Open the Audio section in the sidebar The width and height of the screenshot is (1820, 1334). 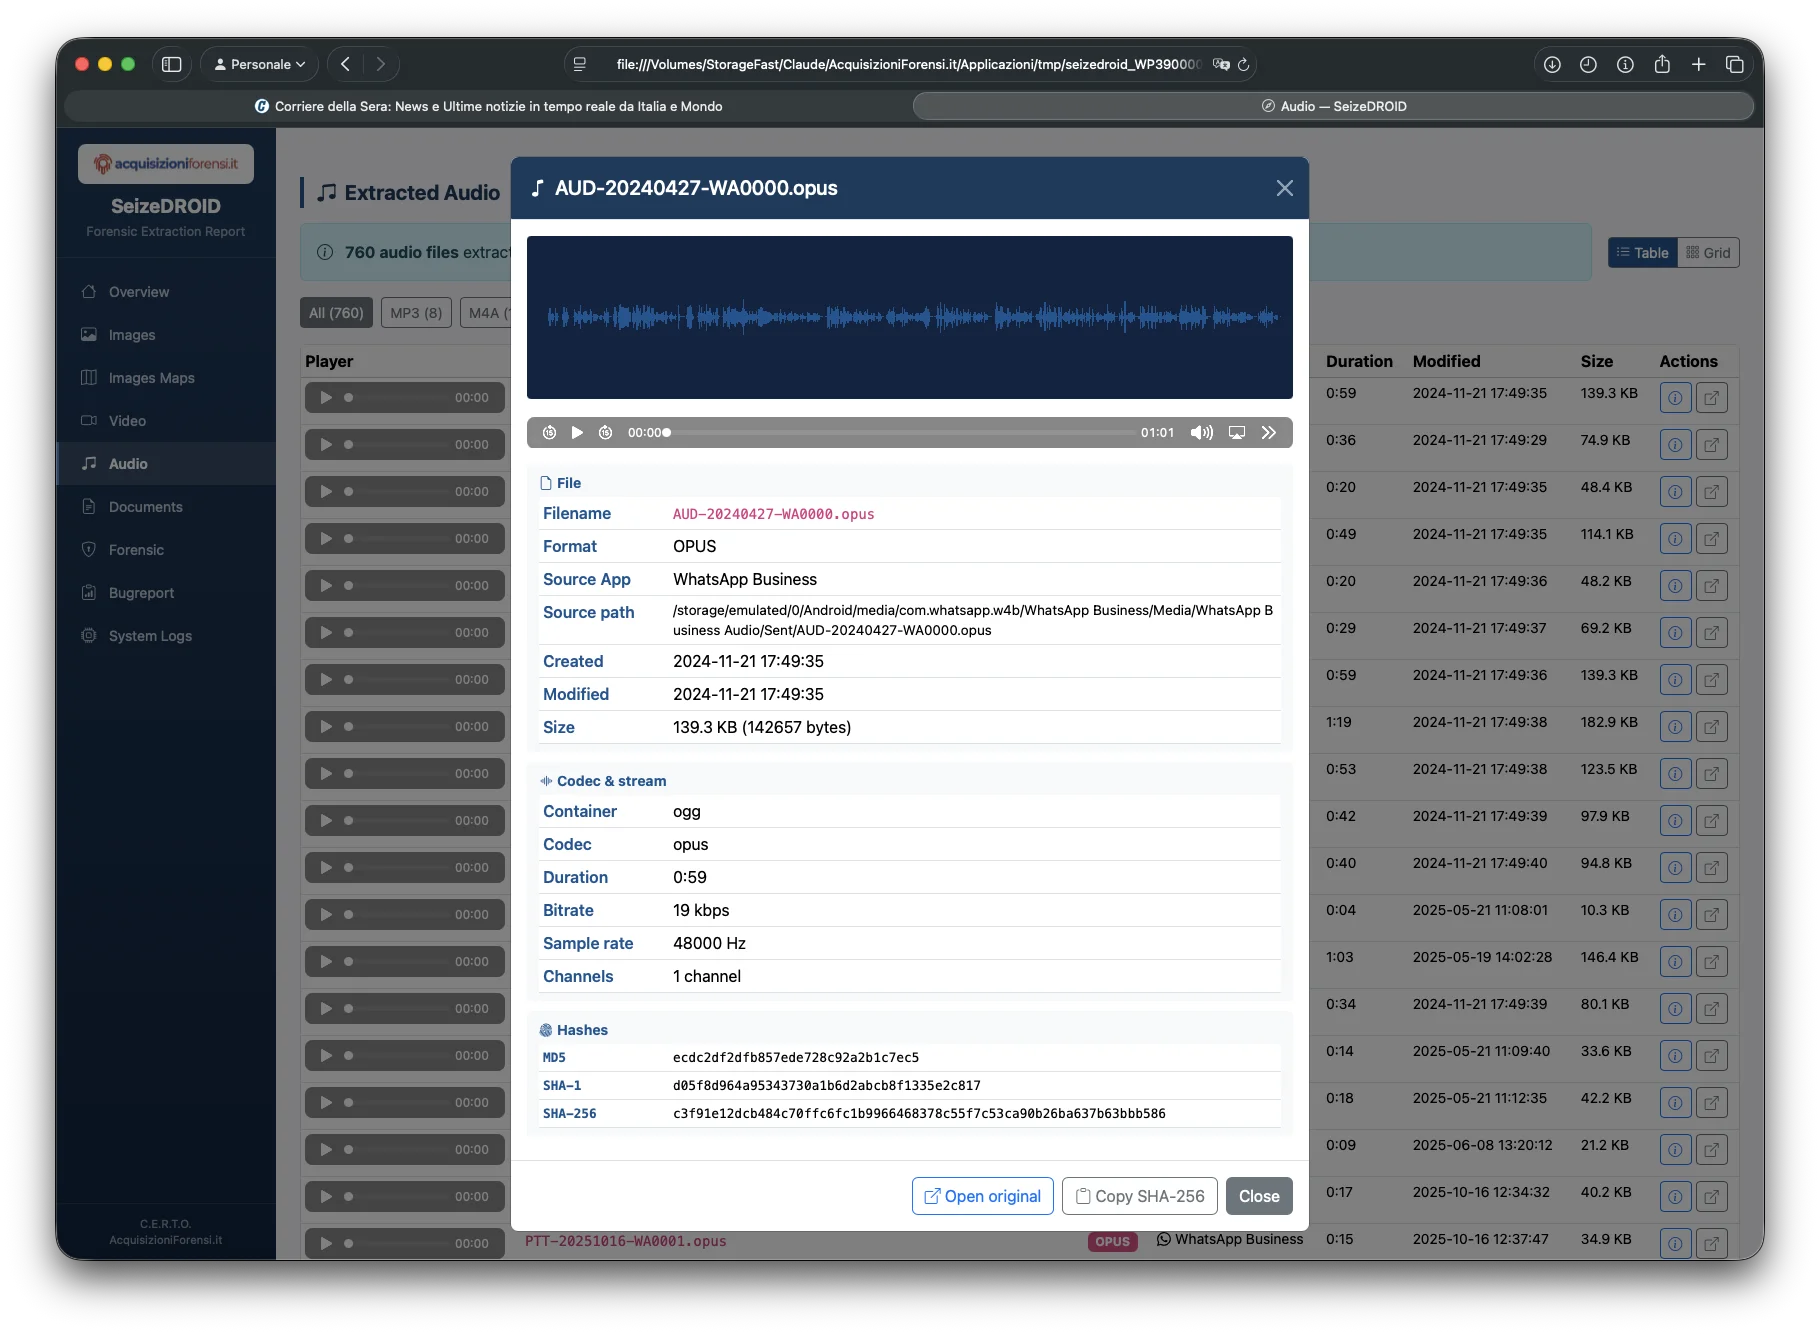(127, 463)
